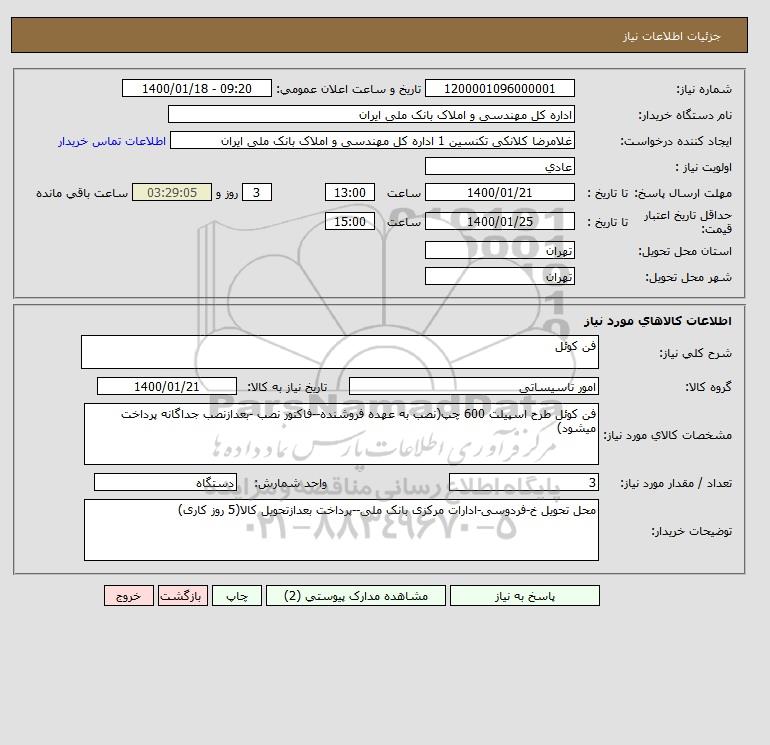Click unit field showing دستگاه
770x745 pixels.
(x=165, y=483)
